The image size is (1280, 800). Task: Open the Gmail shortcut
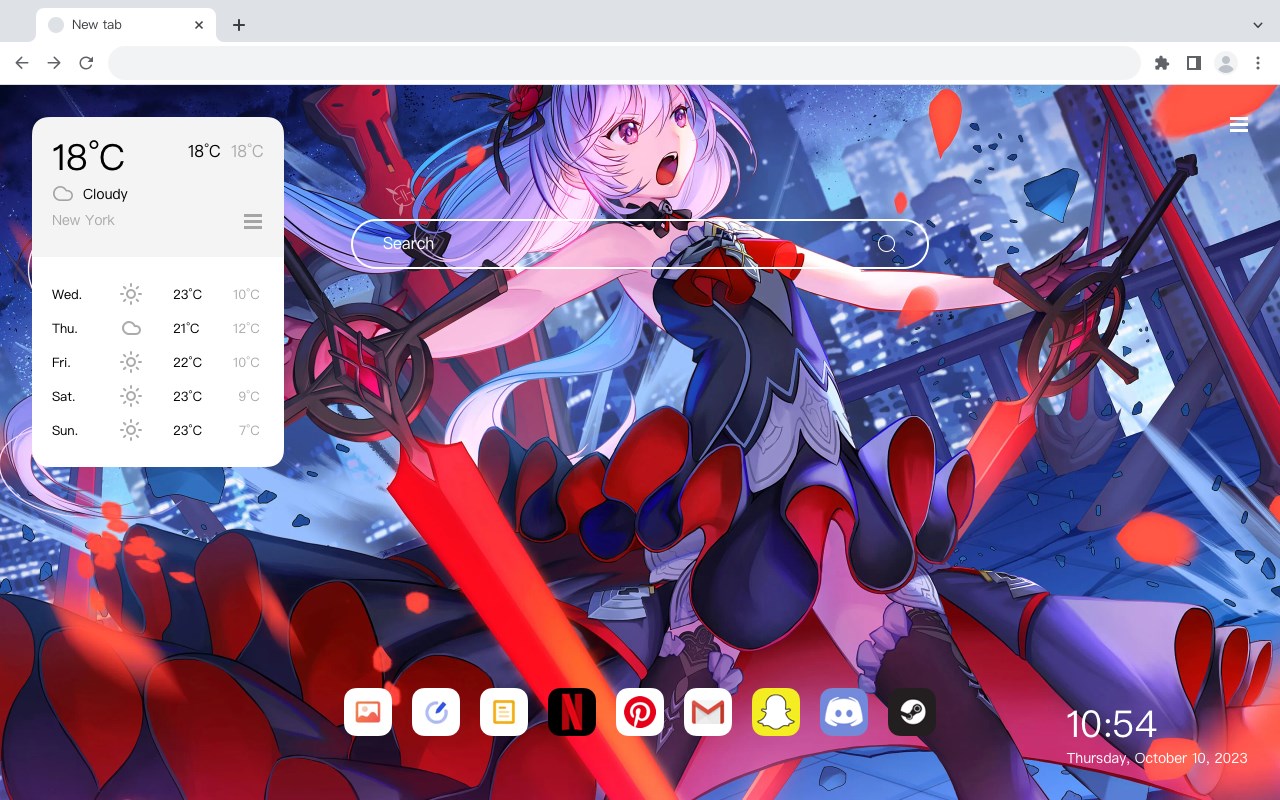pos(708,712)
